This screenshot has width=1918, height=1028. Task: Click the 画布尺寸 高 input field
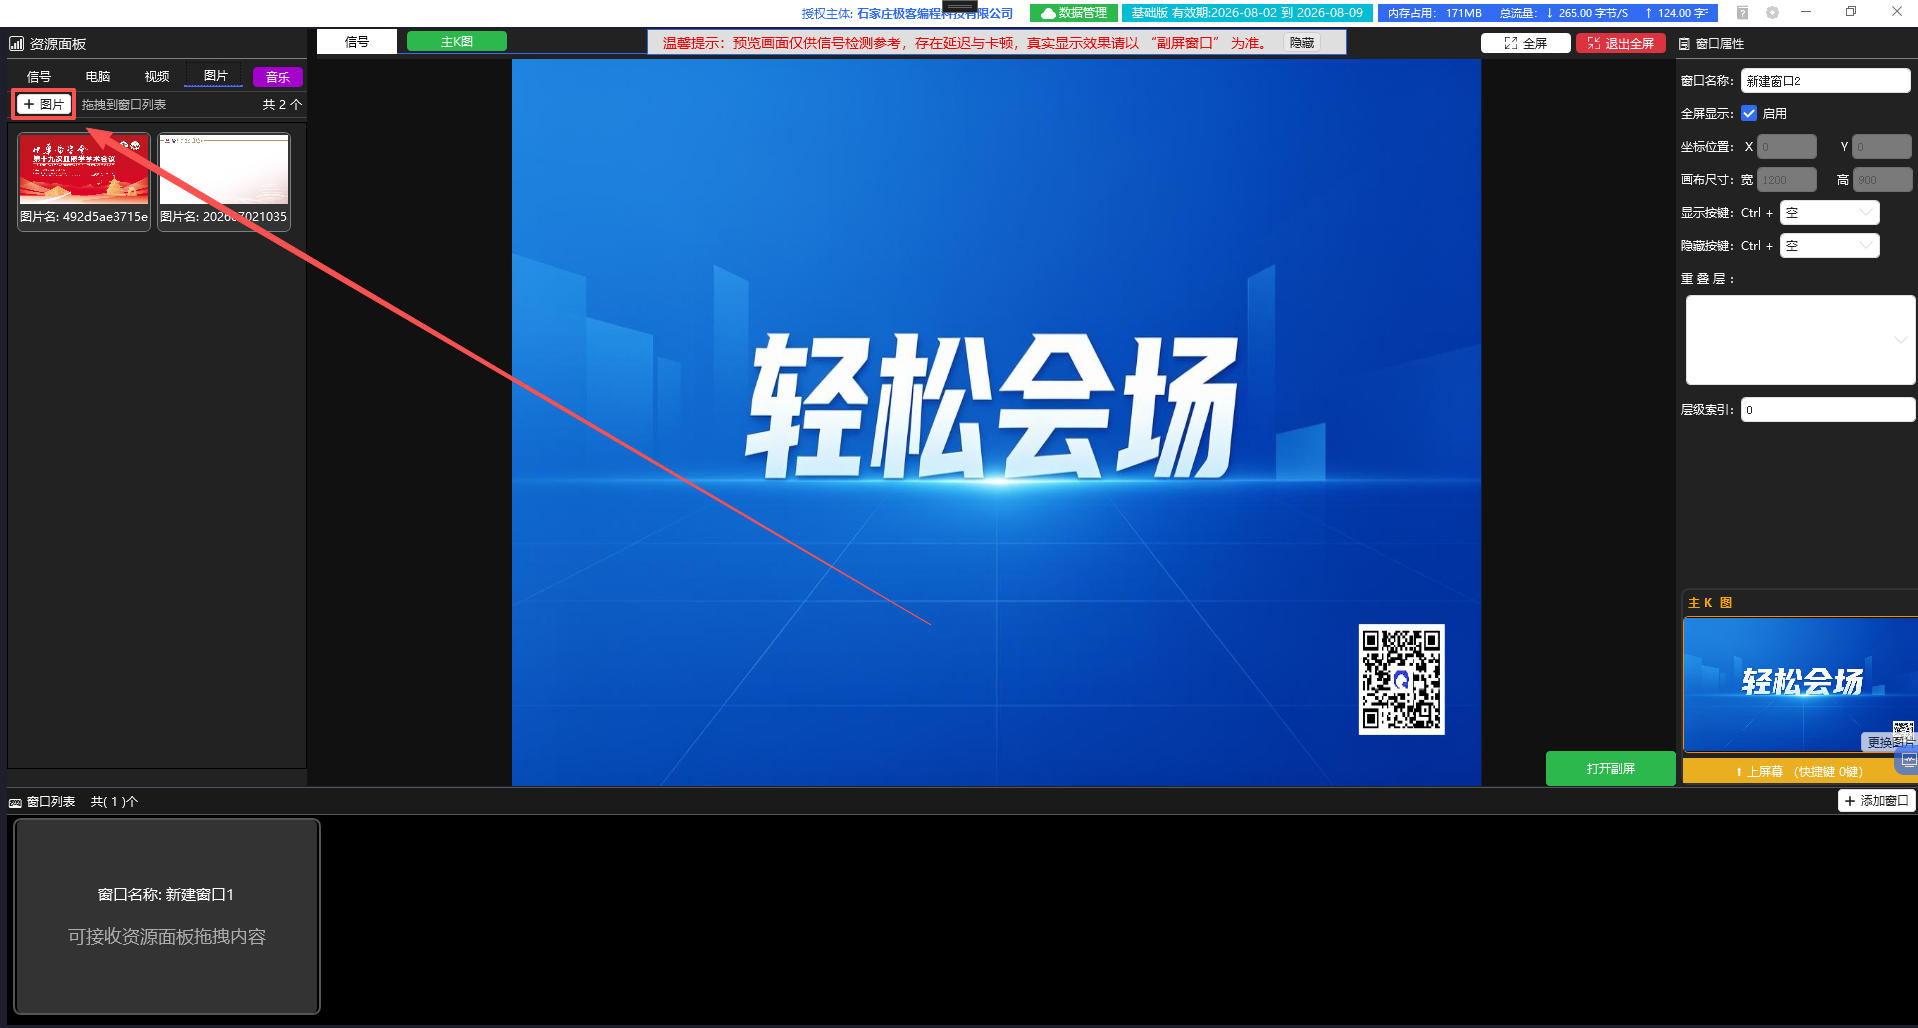tap(1882, 180)
